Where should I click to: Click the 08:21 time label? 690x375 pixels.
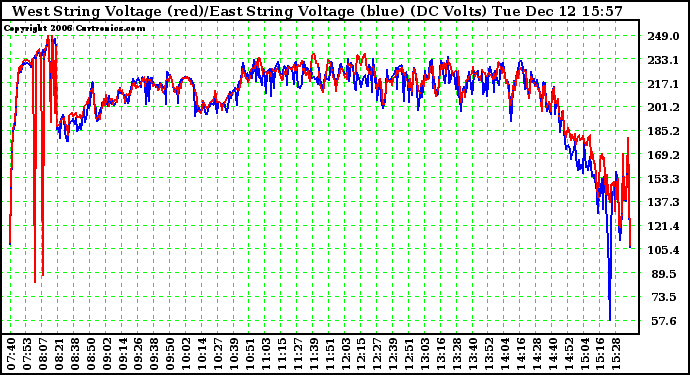pos(59,354)
